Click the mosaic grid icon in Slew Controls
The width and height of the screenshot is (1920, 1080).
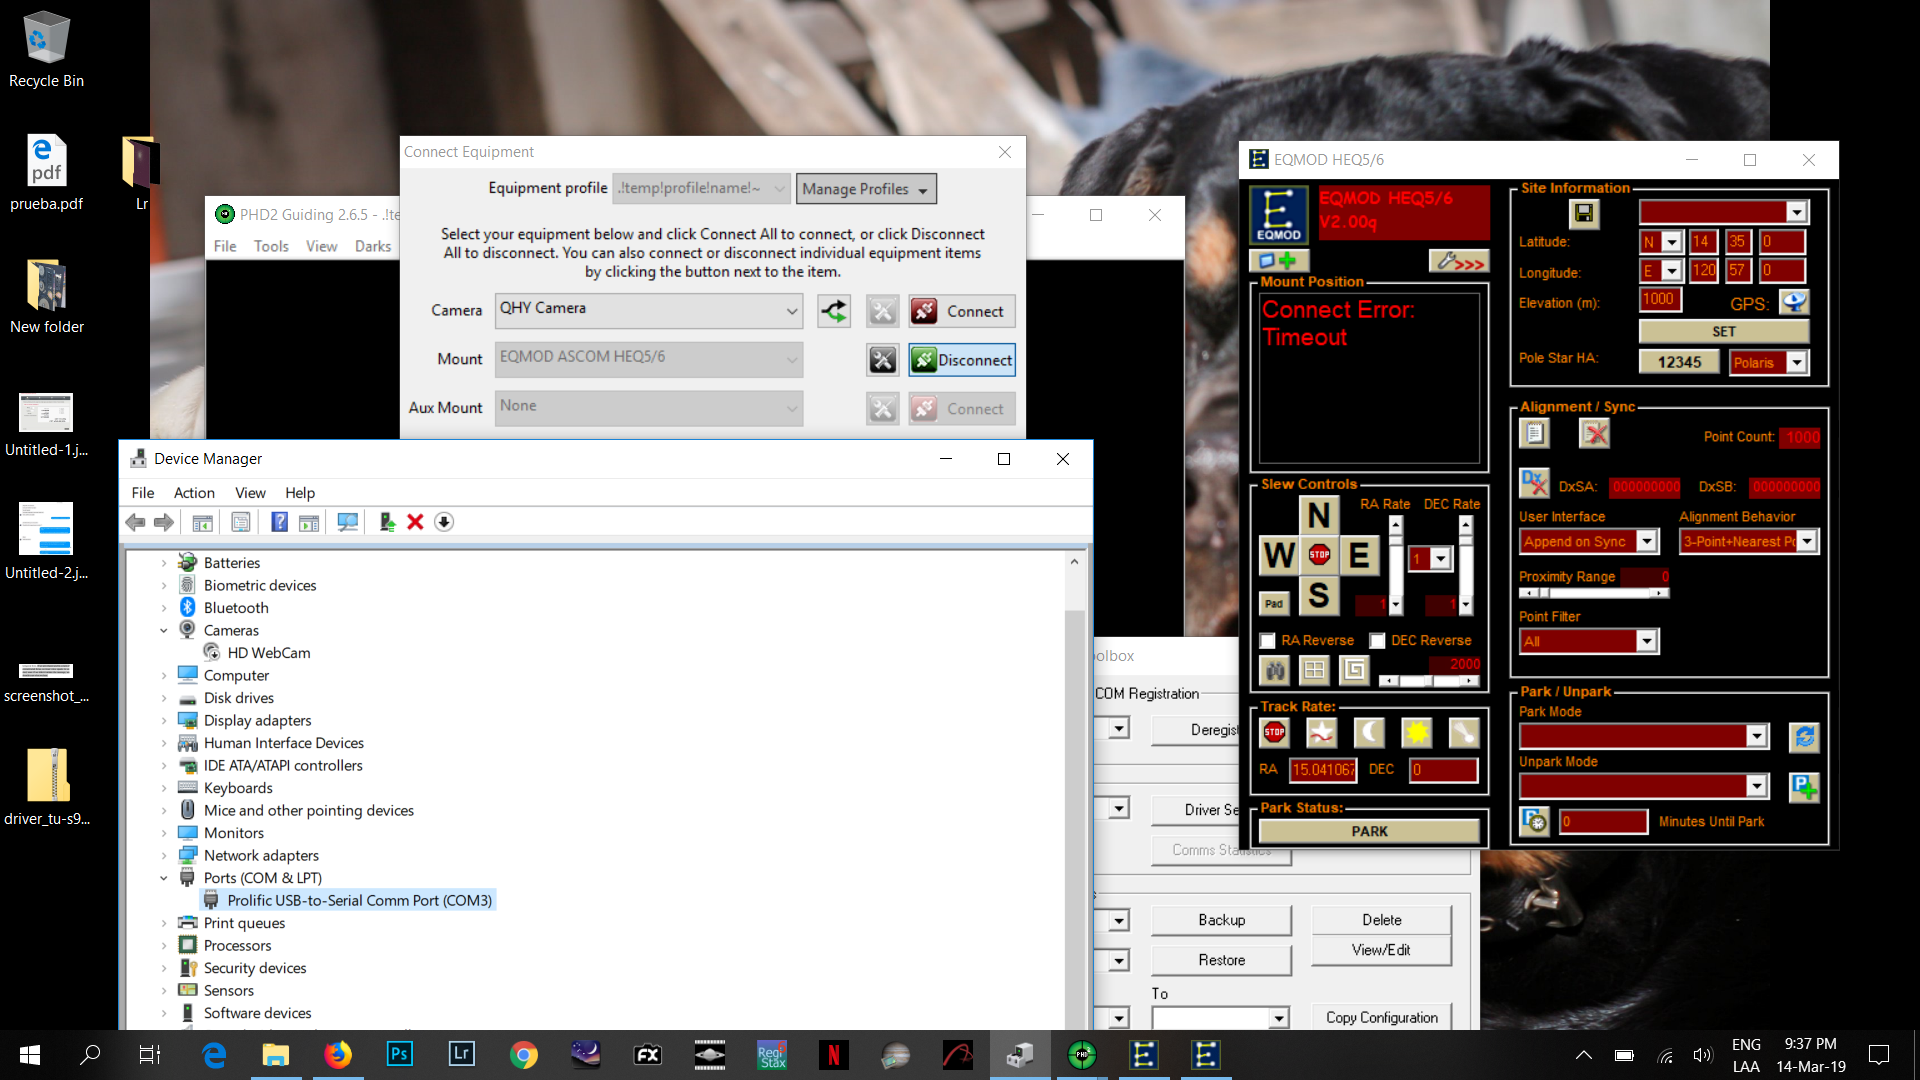tap(1314, 670)
